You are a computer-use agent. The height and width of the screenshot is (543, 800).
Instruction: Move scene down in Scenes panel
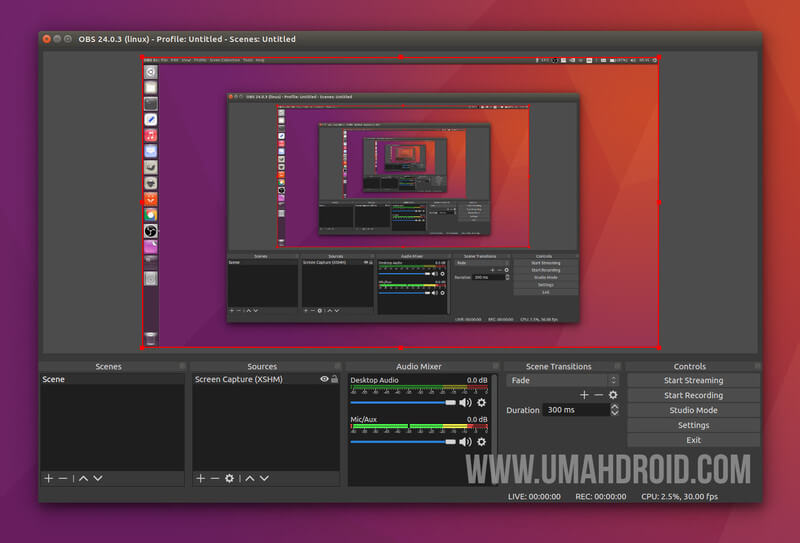point(98,478)
